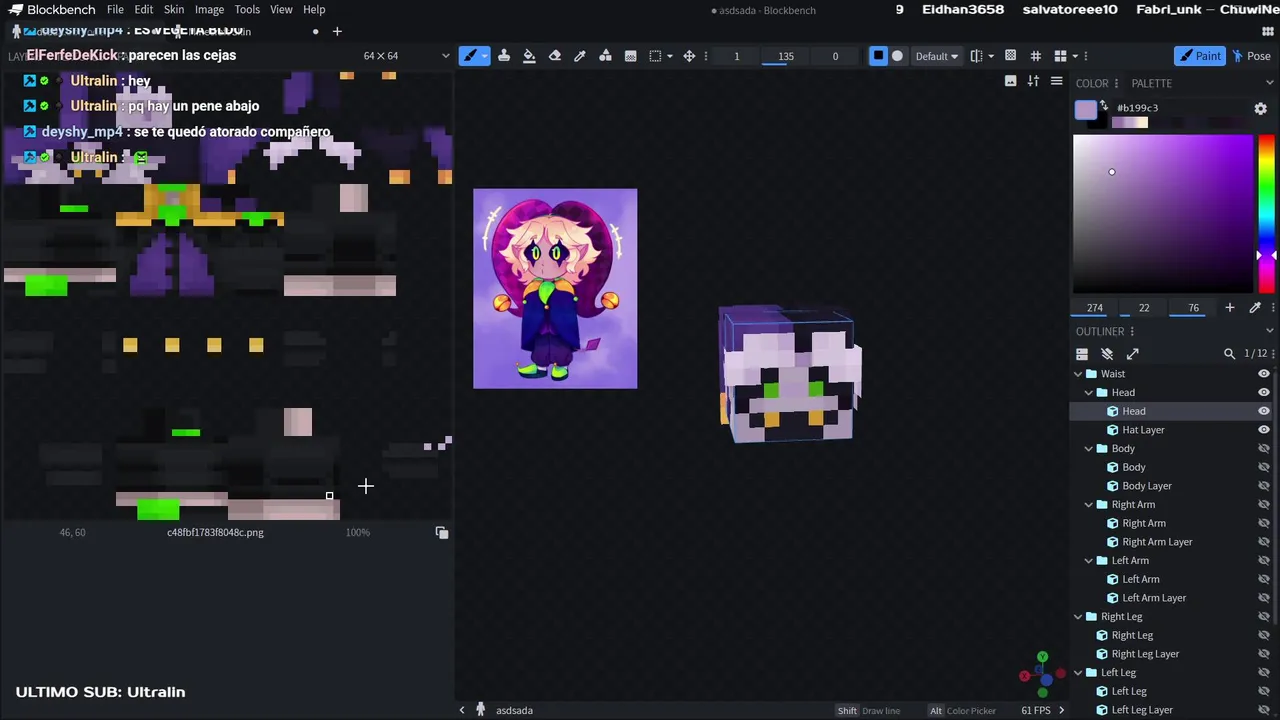Screen dimensions: 1280x720
Task: Select the Gradient tool
Action: tap(630, 56)
